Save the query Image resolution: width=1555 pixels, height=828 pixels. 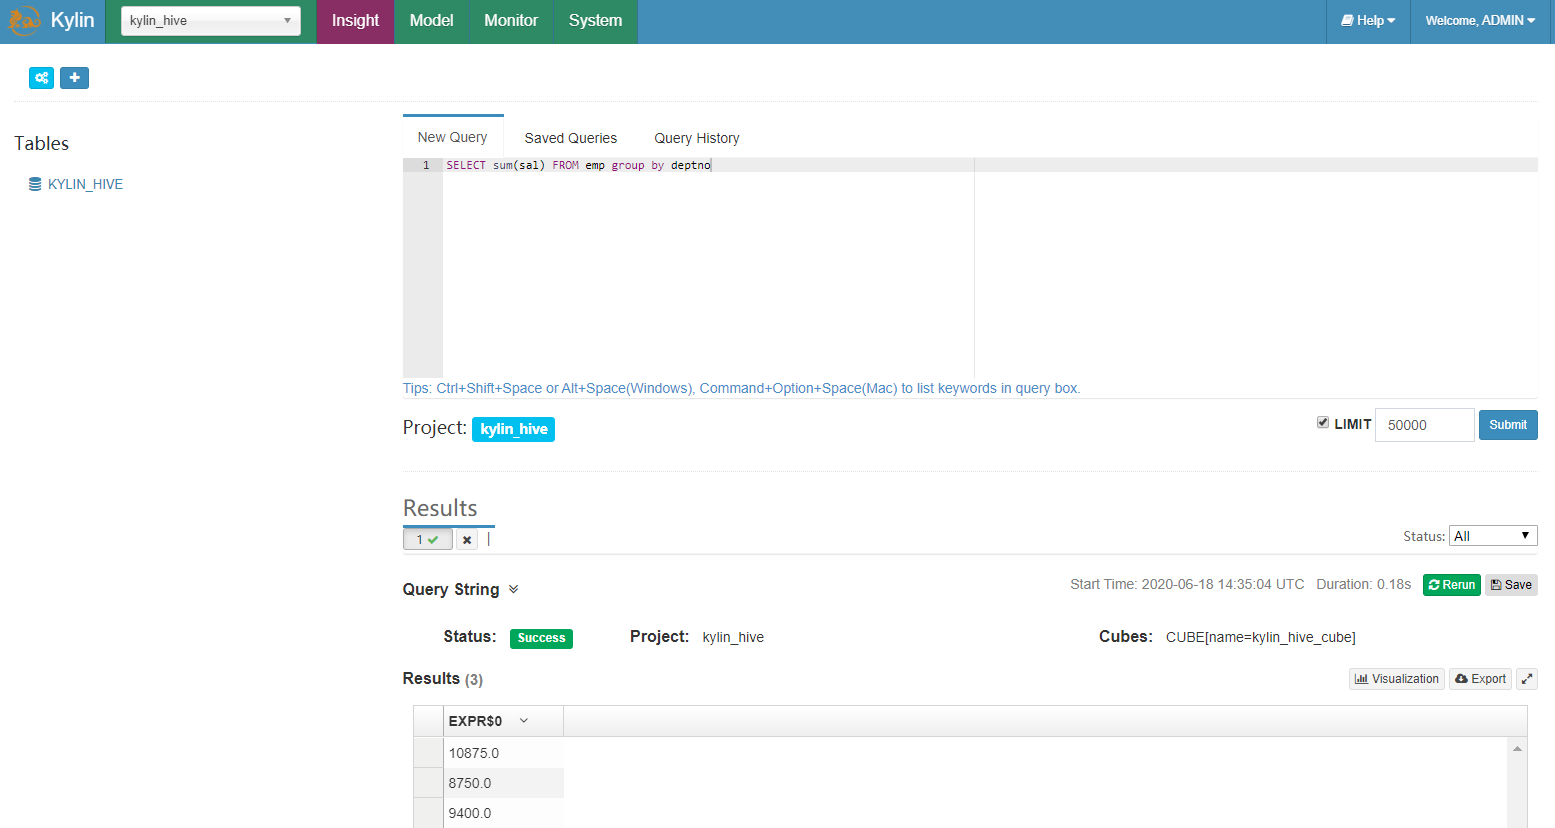[x=1511, y=585]
